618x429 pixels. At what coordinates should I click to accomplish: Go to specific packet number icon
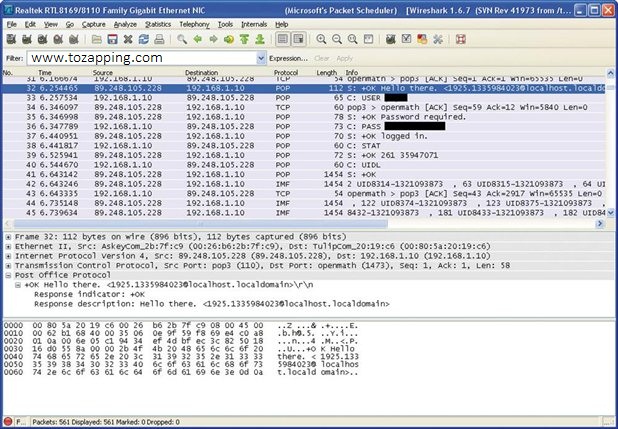coord(229,39)
